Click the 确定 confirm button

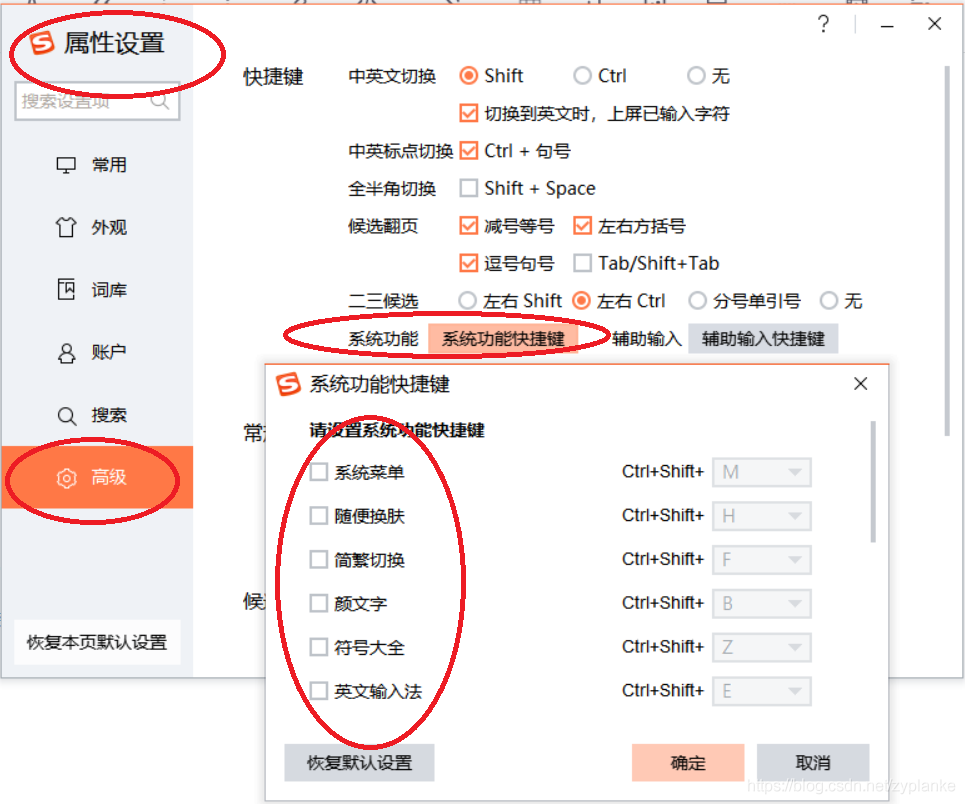[687, 762]
